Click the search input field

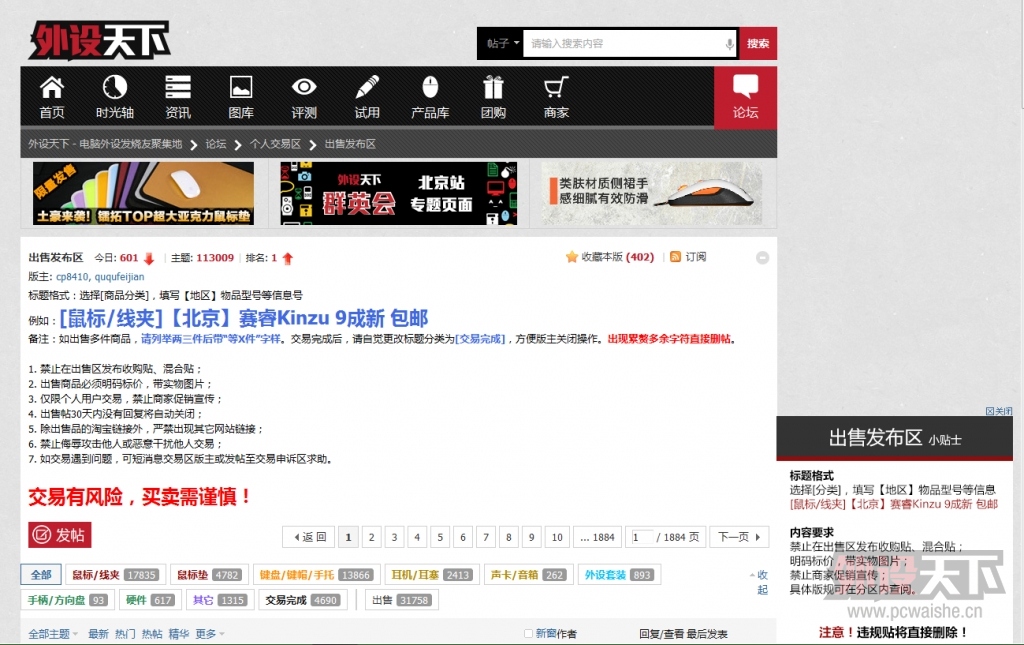pyautogui.click(x=629, y=44)
